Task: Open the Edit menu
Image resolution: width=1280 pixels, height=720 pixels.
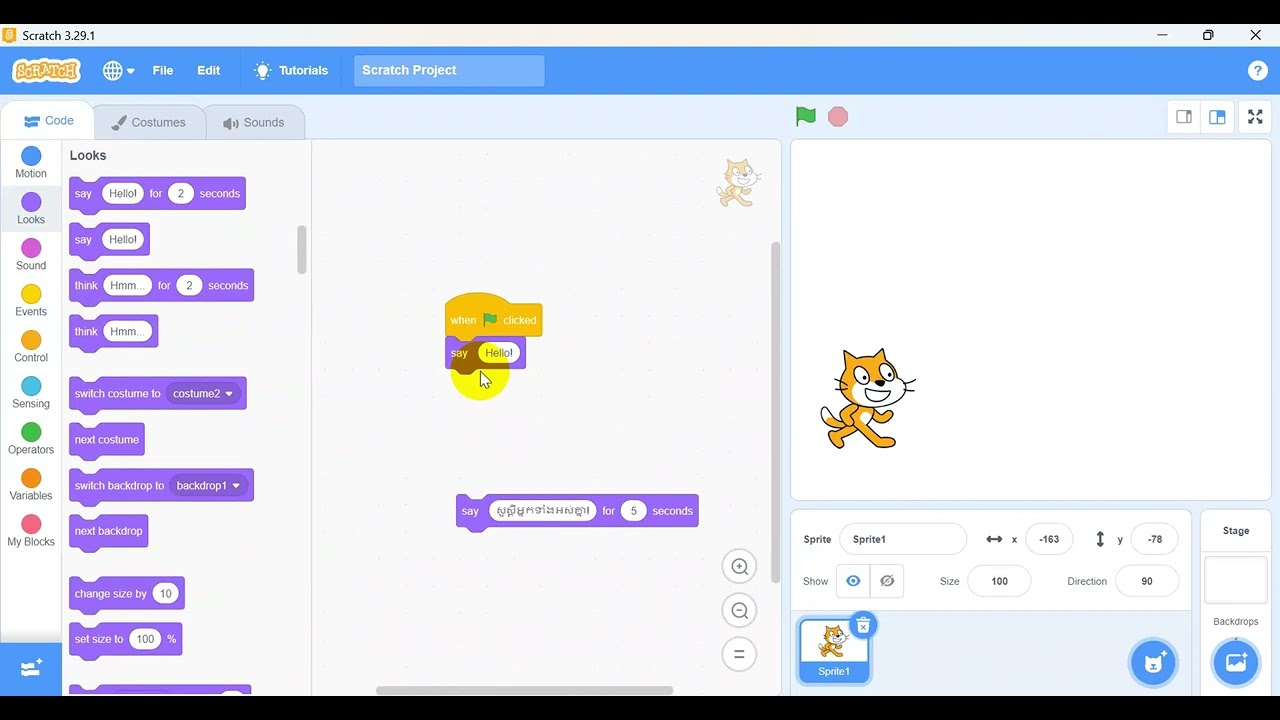Action: coord(208,71)
